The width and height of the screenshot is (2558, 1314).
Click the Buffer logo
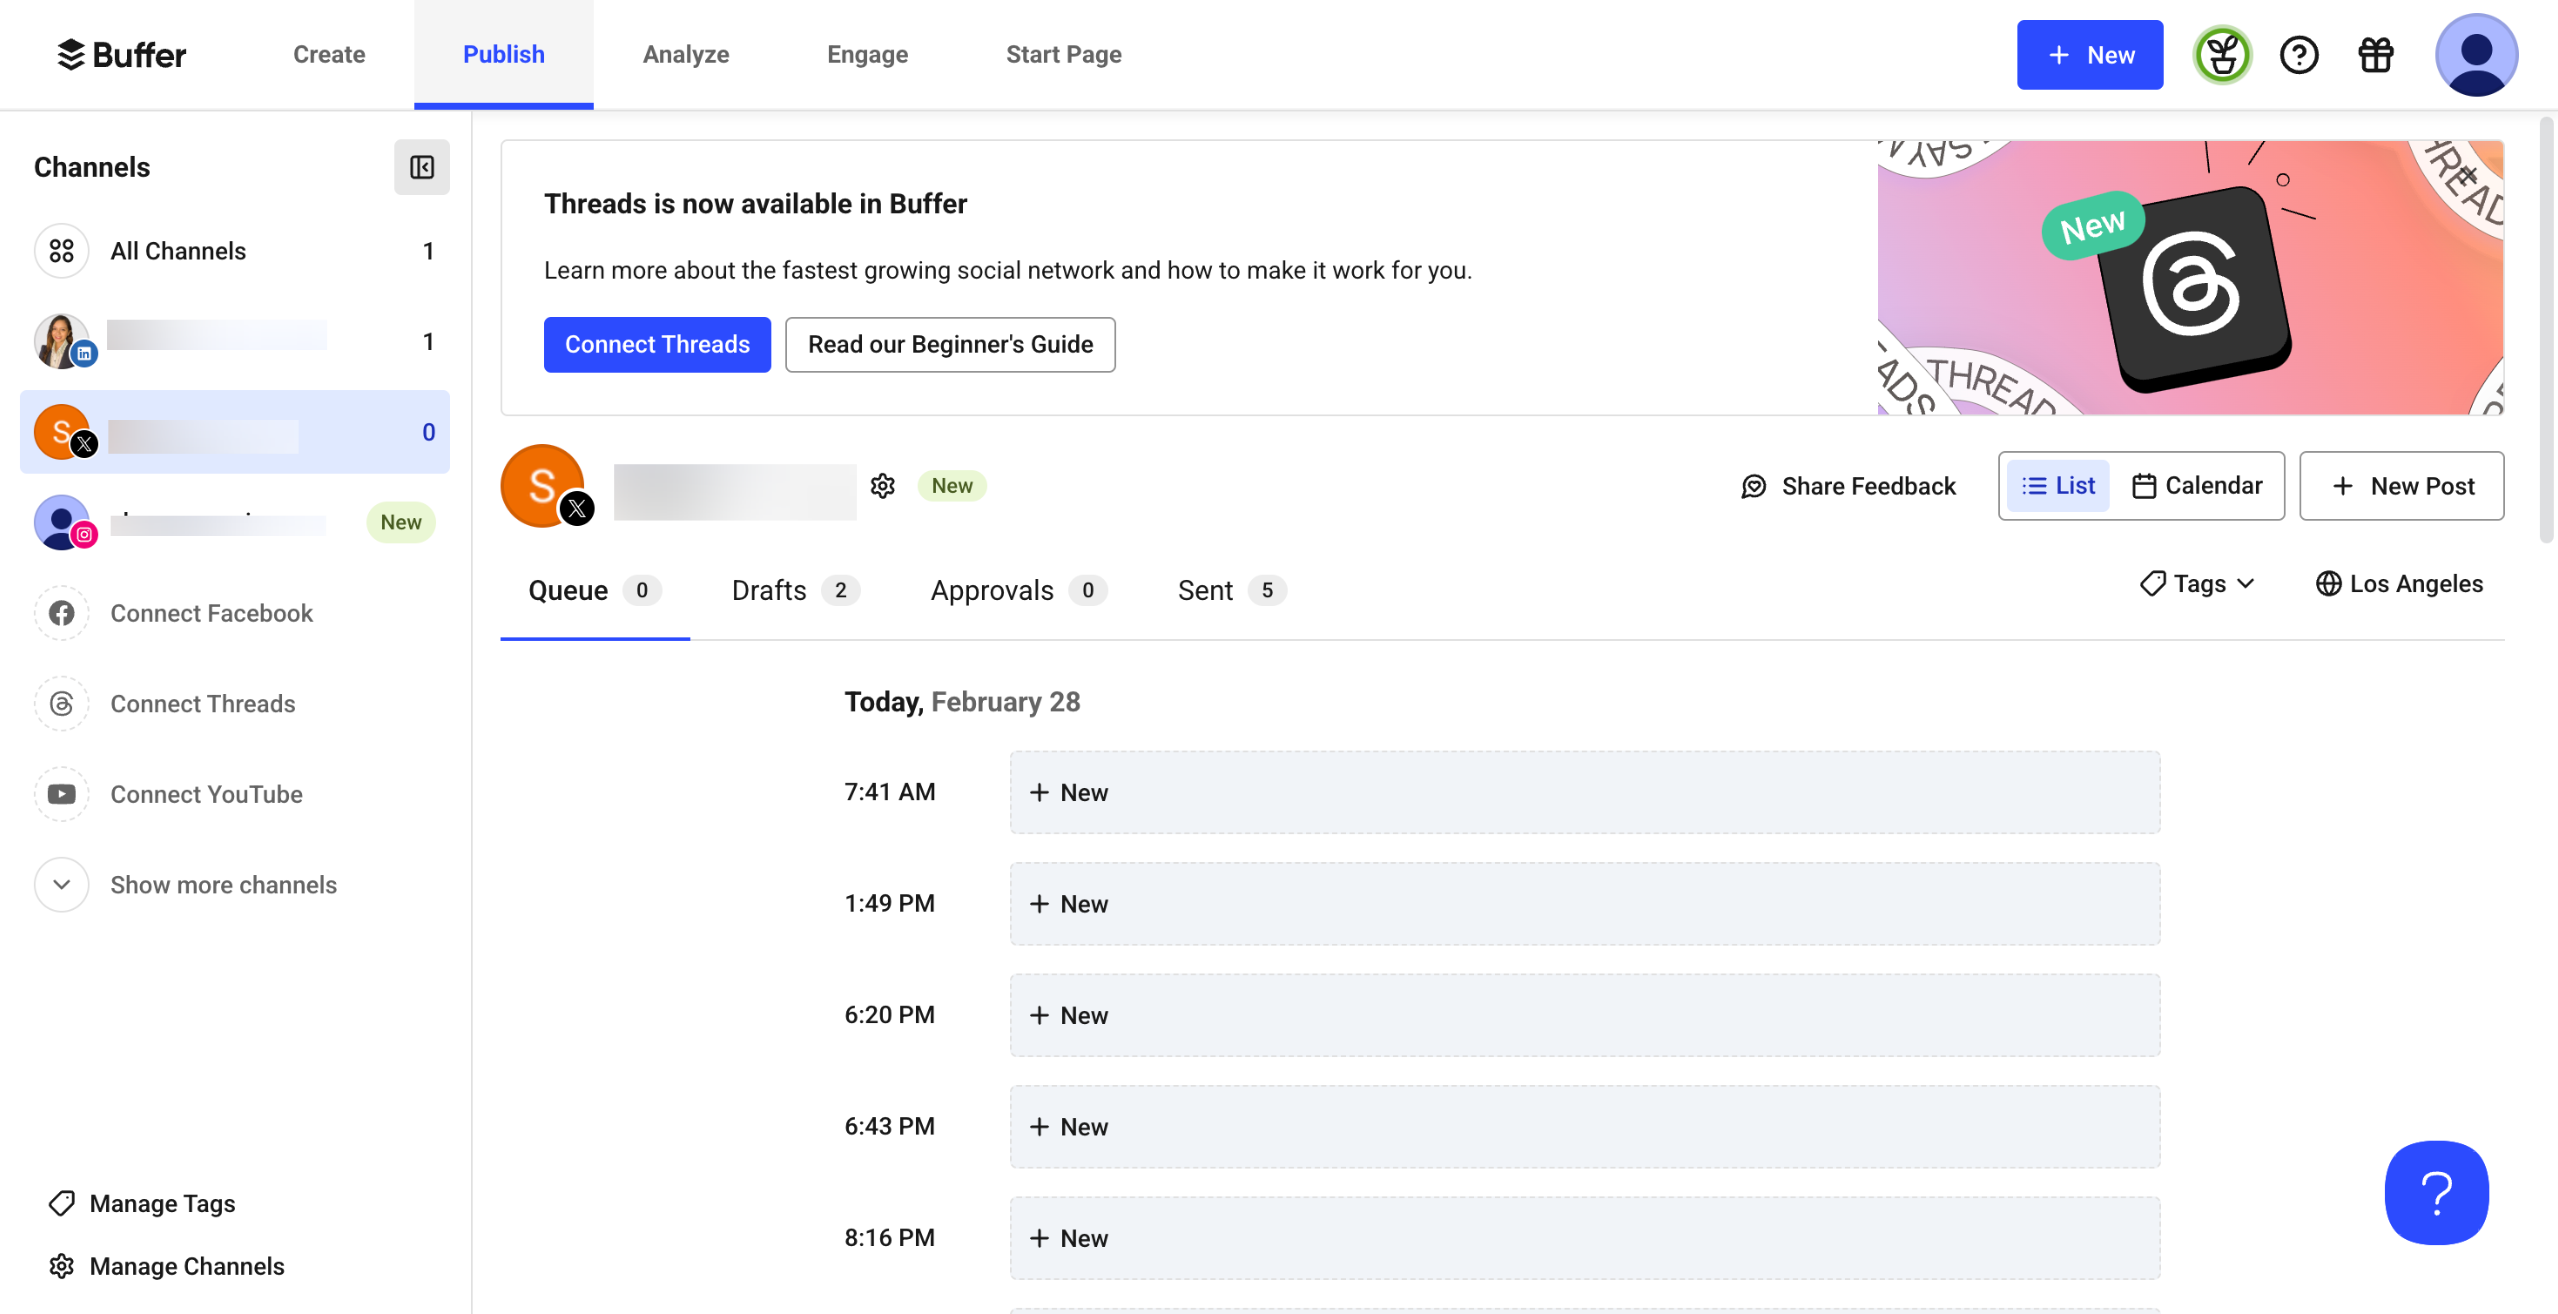(x=121, y=55)
